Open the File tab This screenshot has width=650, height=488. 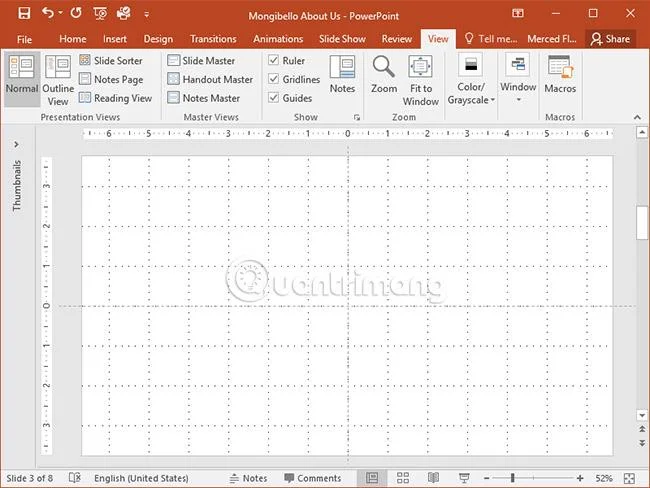(24, 39)
